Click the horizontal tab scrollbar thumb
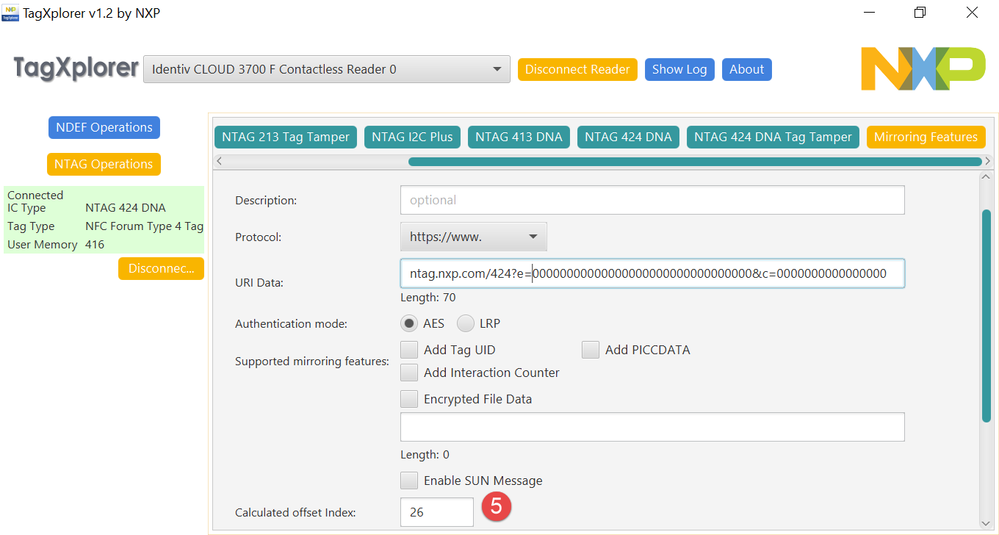Screen dimensions: 999x535 pyautogui.click(x=694, y=162)
